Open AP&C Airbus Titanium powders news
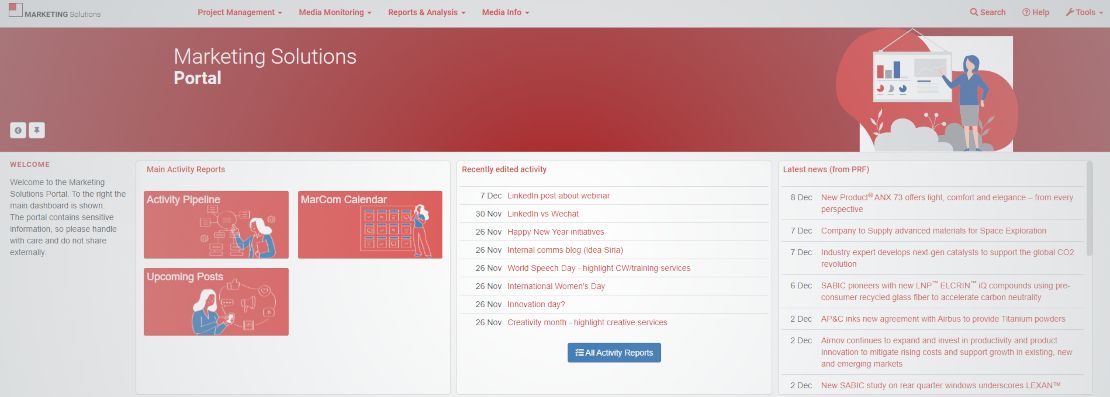 click(x=943, y=318)
